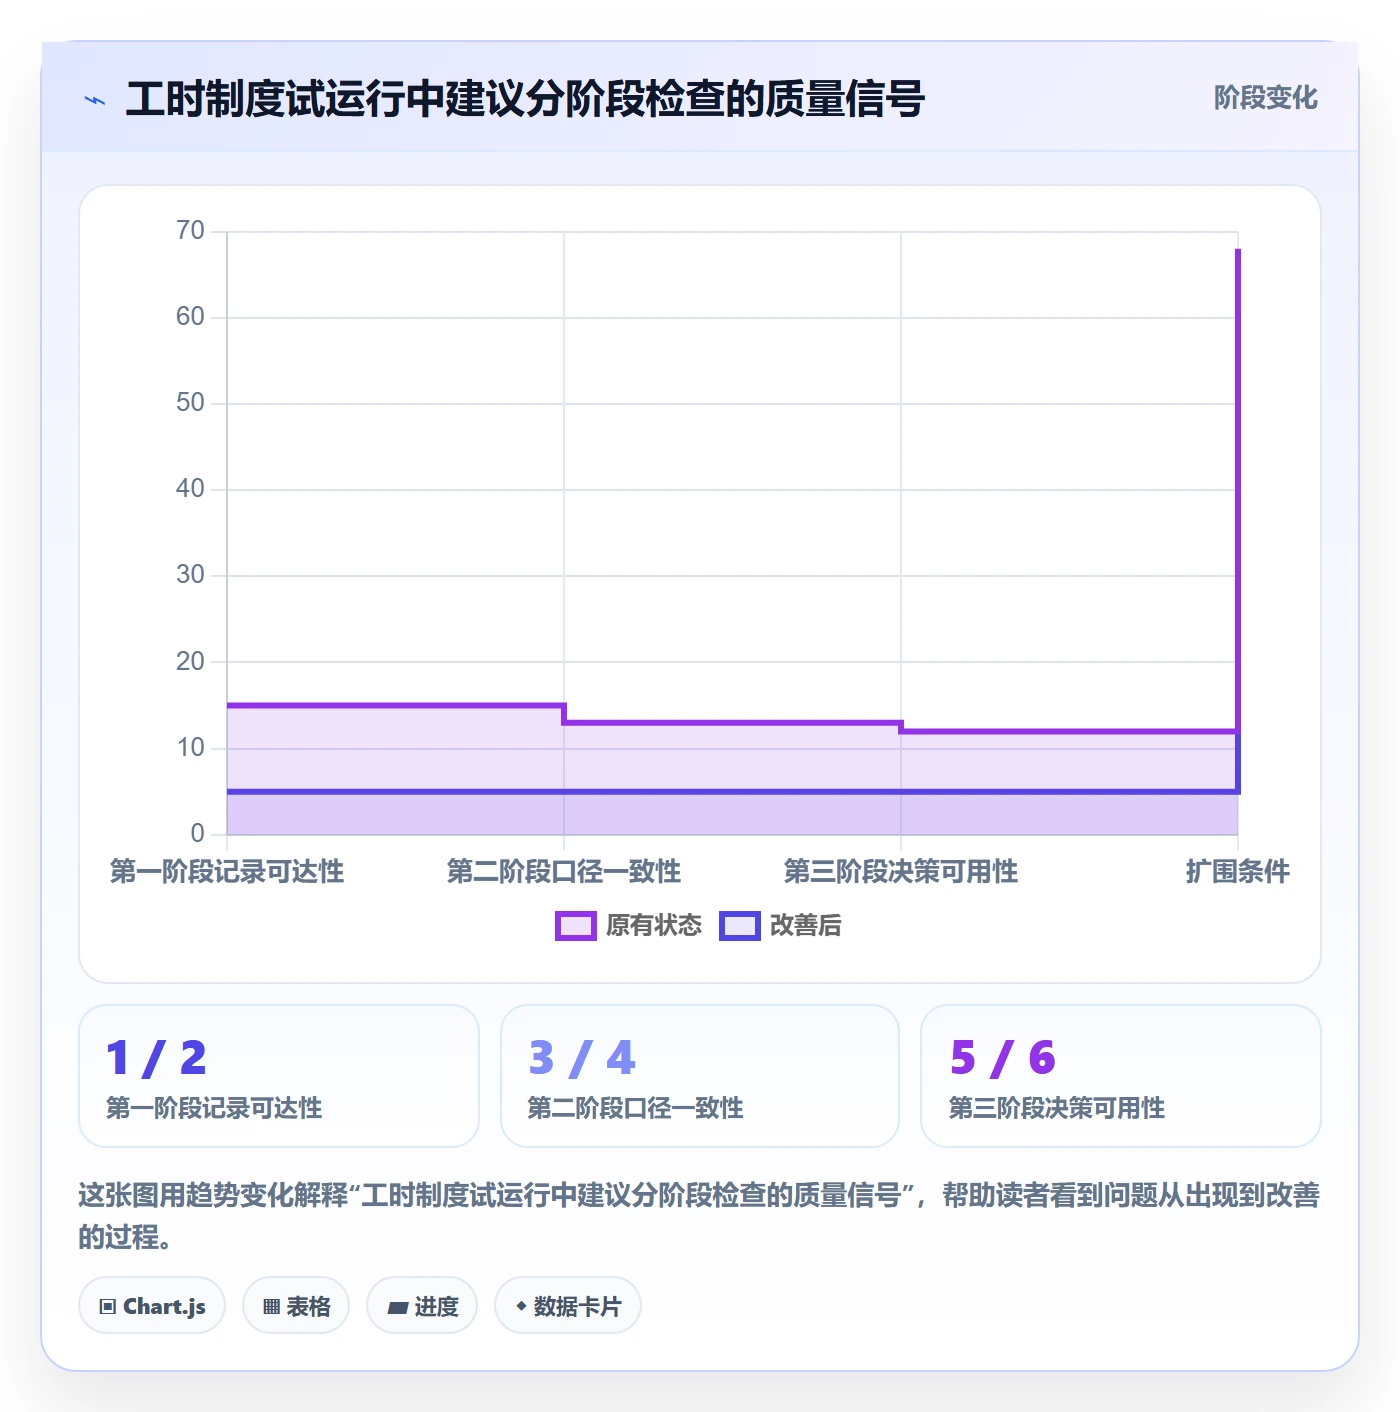Click the description paragraph starting 这张图用趋势变化

(x=700, y=1216)
